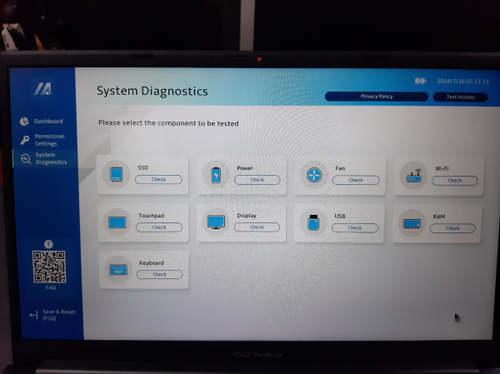Click the Touchpad icon
The image size is (500, 374).
[117, 222]
